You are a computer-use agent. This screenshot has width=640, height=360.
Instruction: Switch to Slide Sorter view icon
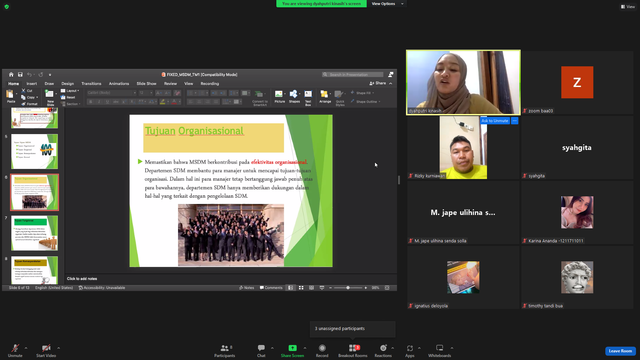click(x=301, y=288)
